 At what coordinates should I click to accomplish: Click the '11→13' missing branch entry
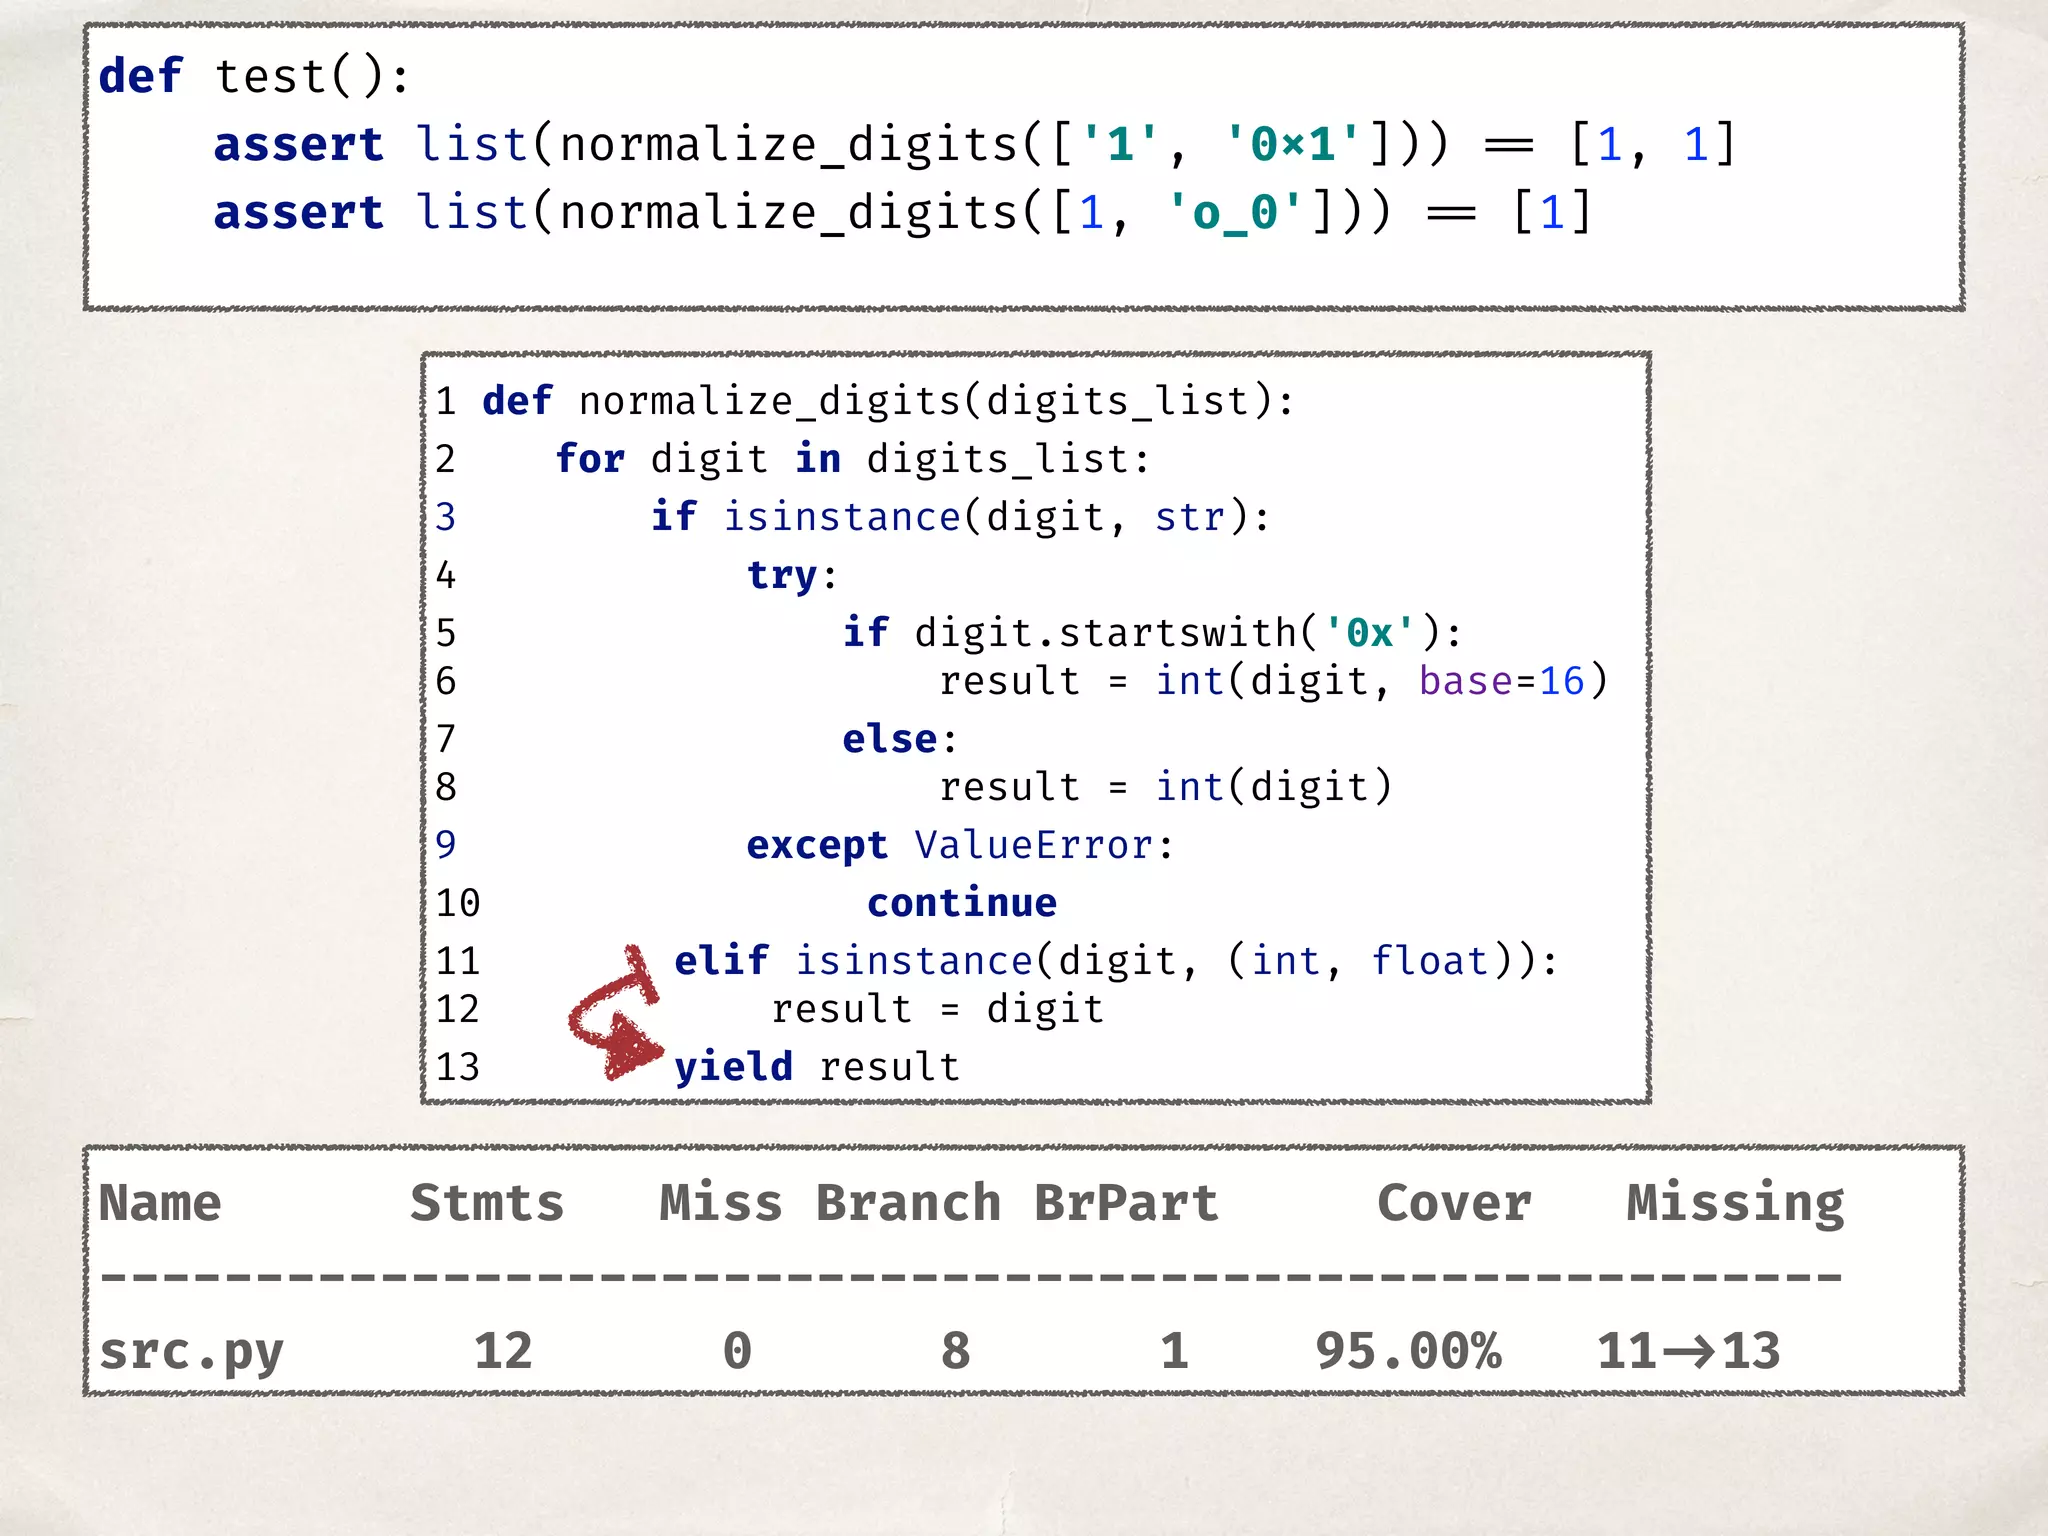[x=1689, y=1351]
